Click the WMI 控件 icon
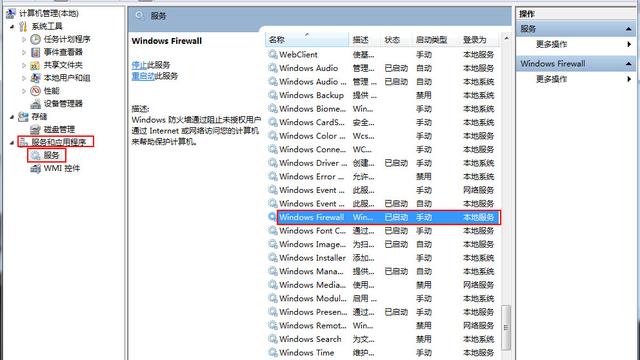 (36, 168)
